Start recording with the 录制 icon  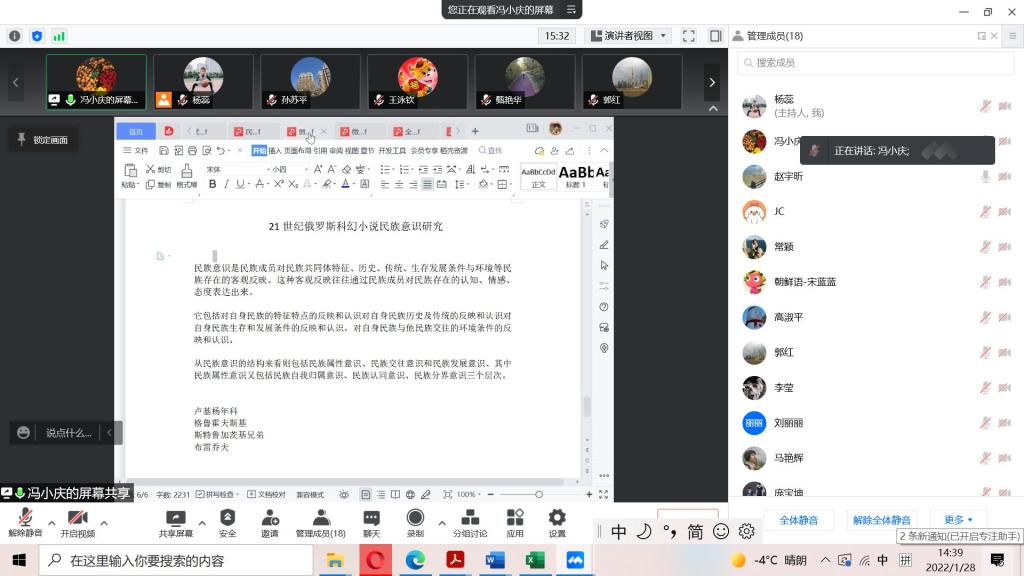[415, 518]
